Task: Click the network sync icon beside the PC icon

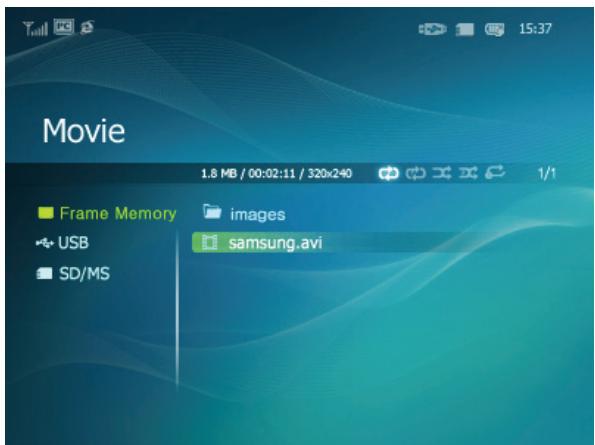Action: [x=87, y=28]
